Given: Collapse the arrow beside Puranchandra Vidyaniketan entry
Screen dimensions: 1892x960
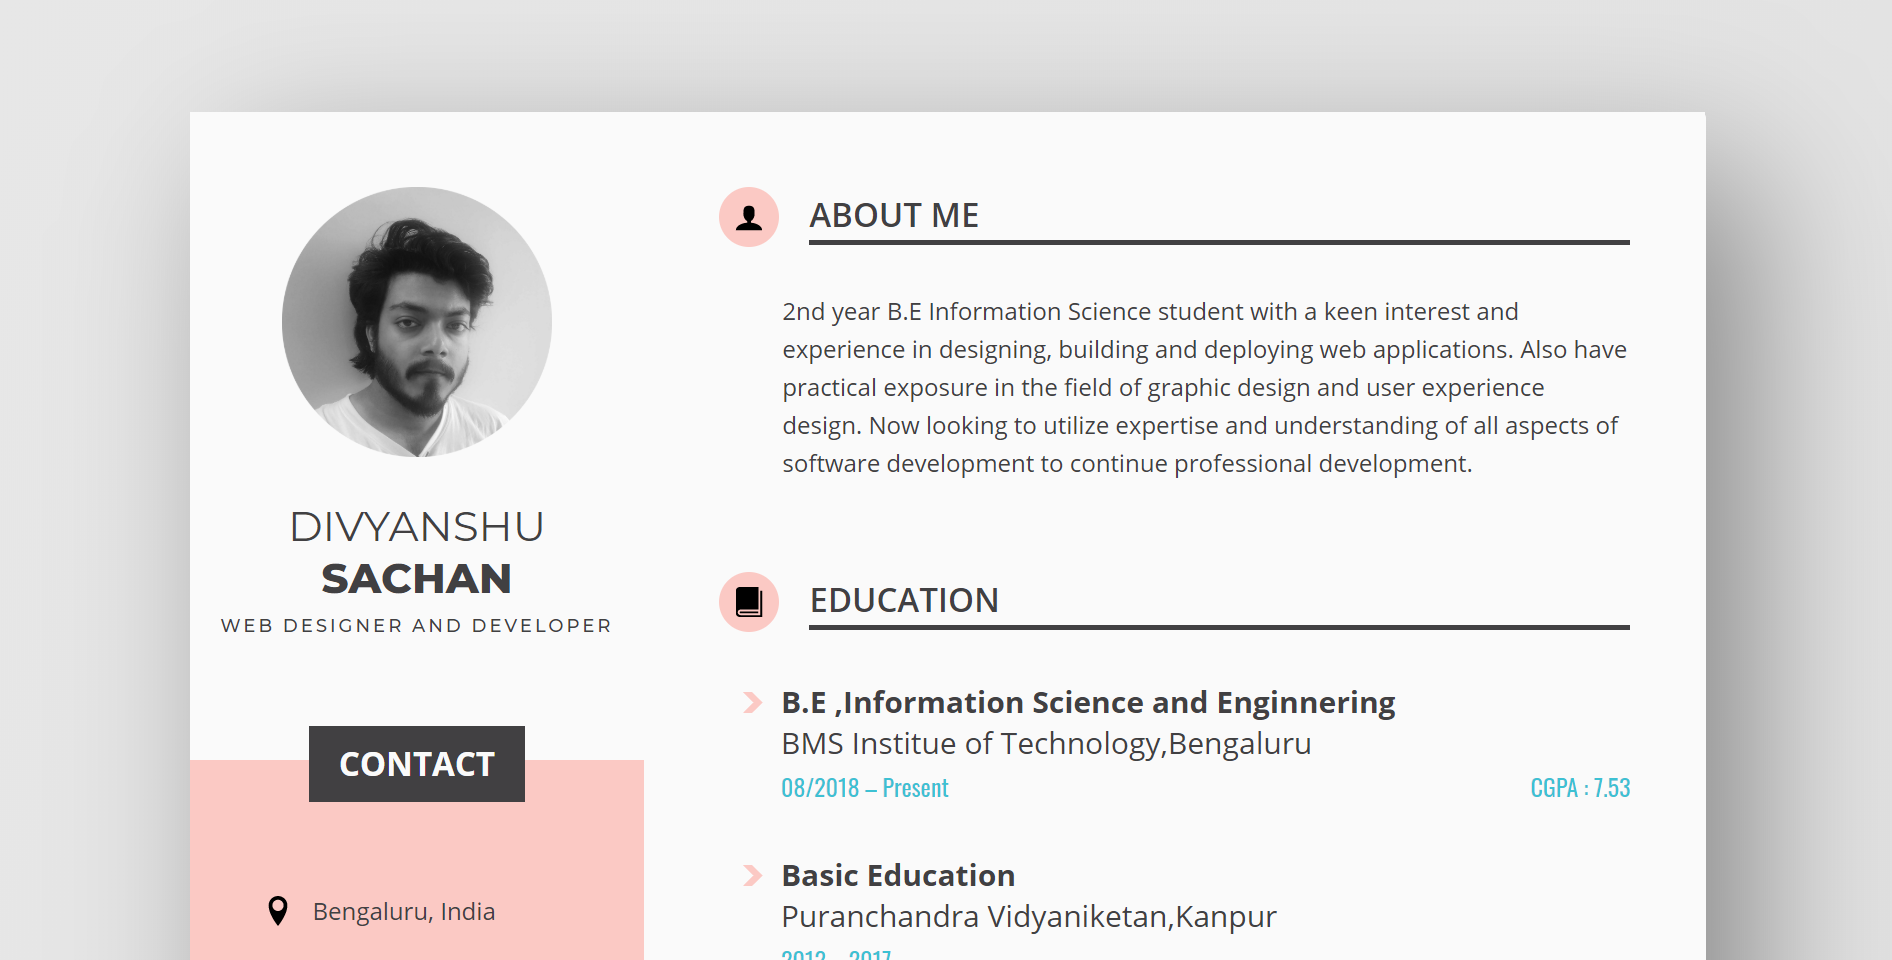Looking at the screenshot, I should coord(751,874).
